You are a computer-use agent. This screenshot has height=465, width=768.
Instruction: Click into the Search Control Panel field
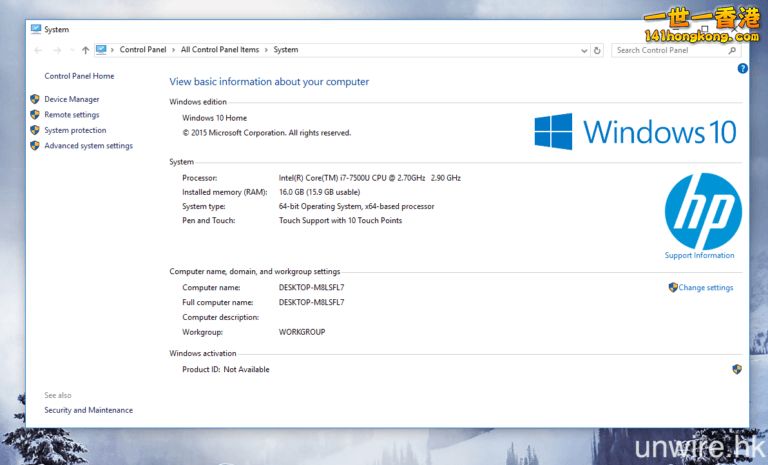pos(676,50)
